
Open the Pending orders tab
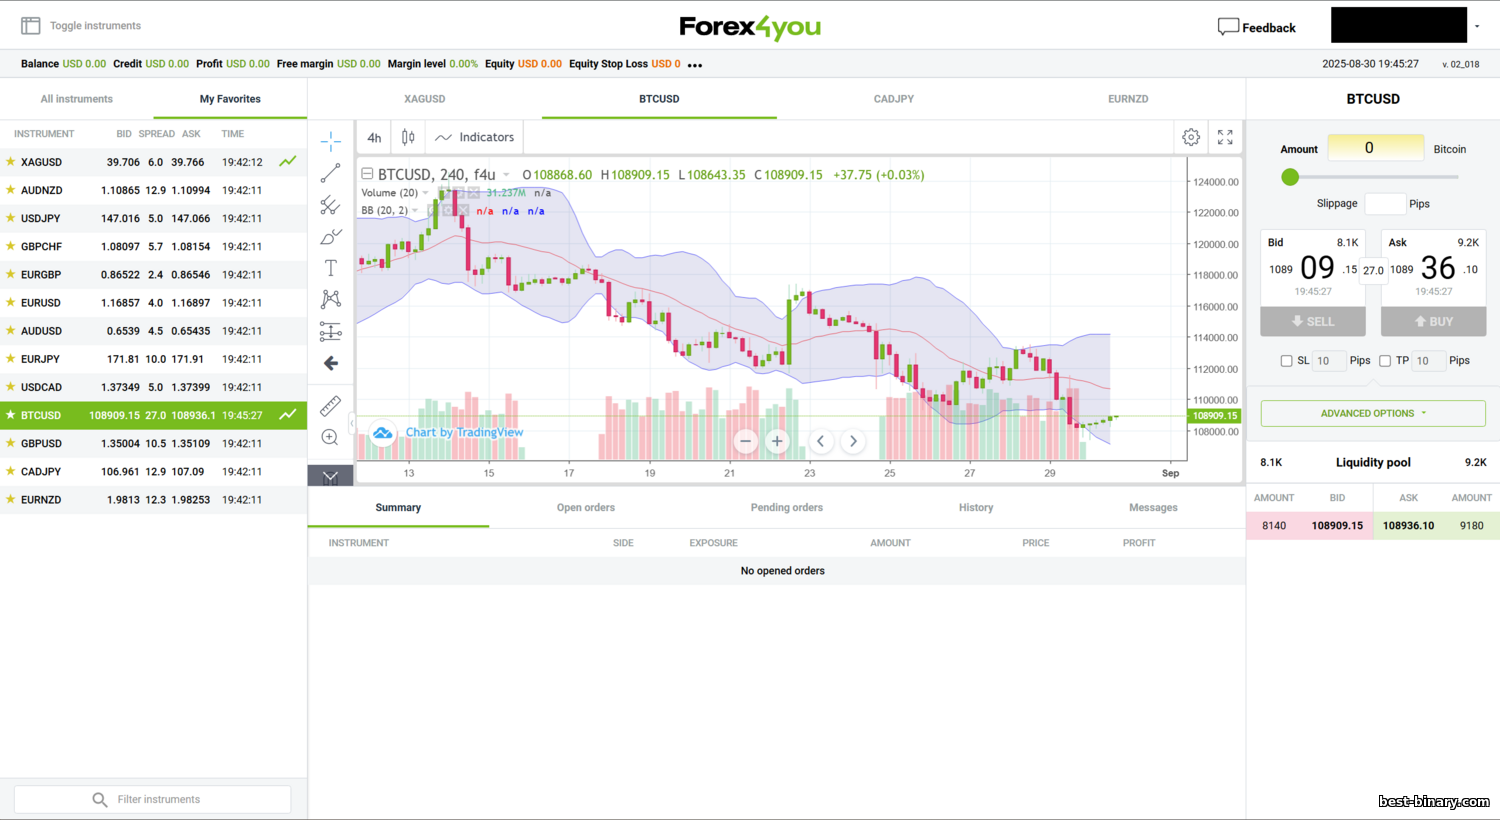[786, 508]
